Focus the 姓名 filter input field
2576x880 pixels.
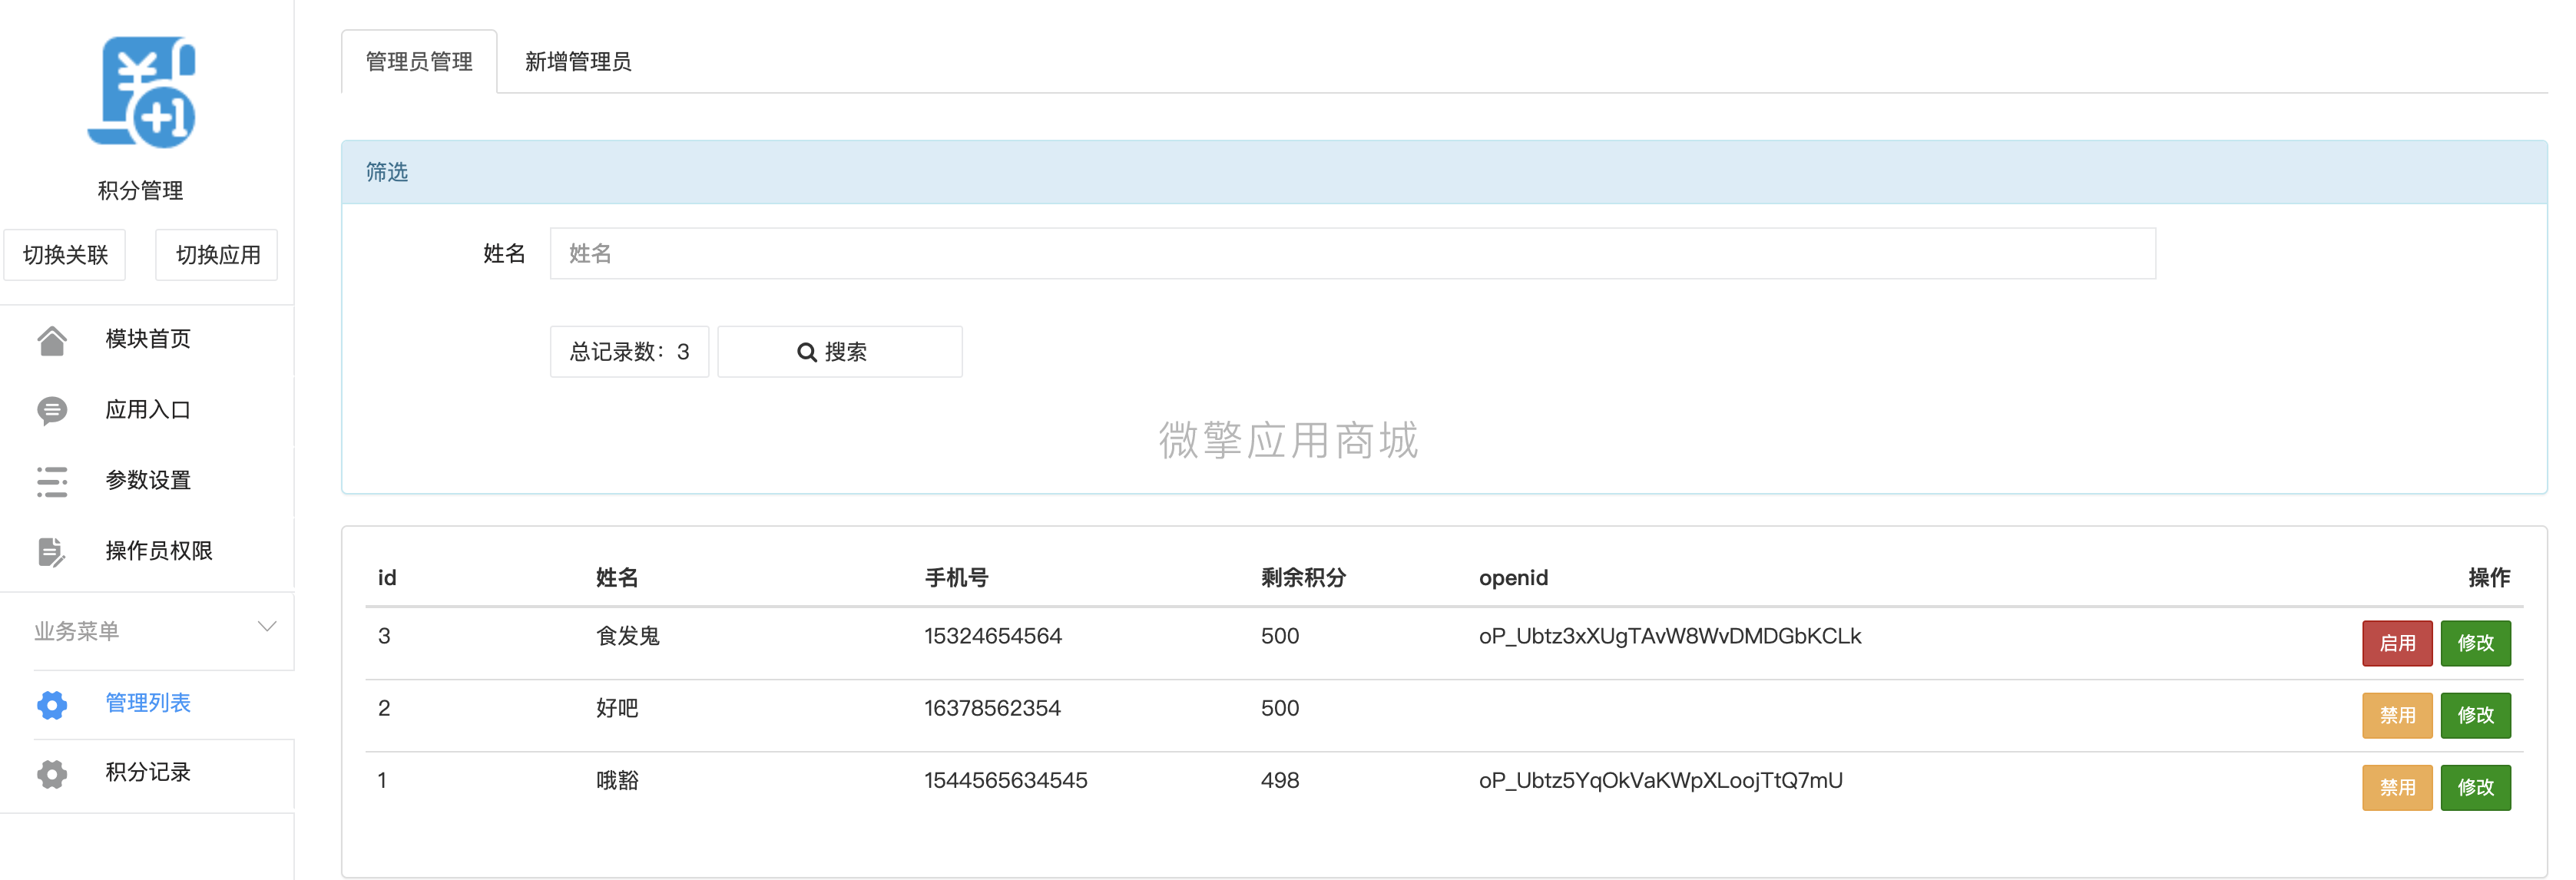tap(1352, 254)
